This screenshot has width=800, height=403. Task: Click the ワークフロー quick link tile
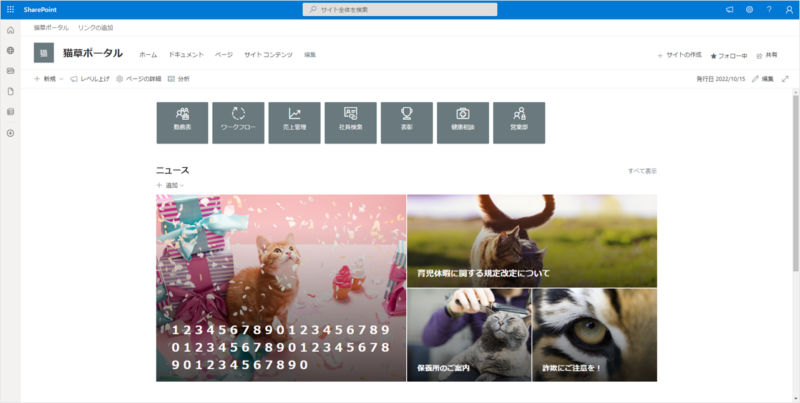238,121
